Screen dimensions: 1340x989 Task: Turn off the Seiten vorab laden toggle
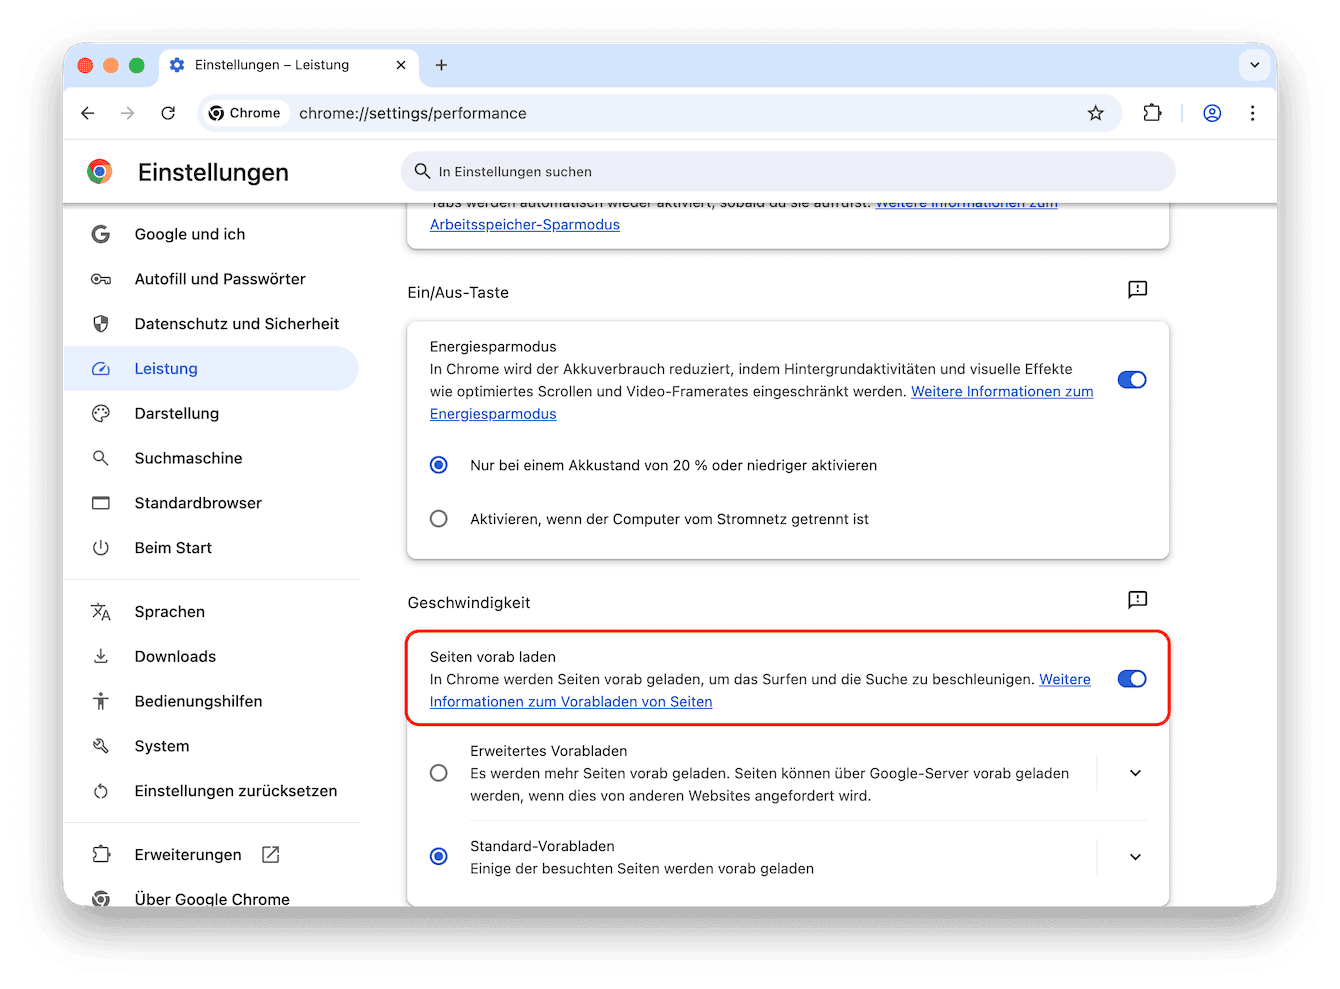[x=1131, y=678]
